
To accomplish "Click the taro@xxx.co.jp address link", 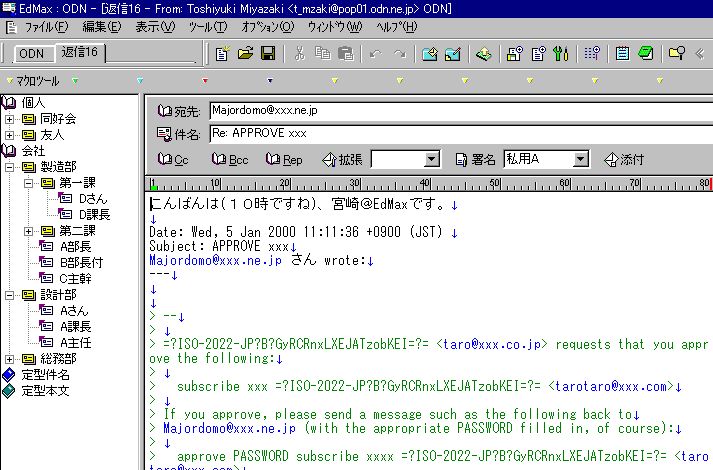I will (492, 344).
